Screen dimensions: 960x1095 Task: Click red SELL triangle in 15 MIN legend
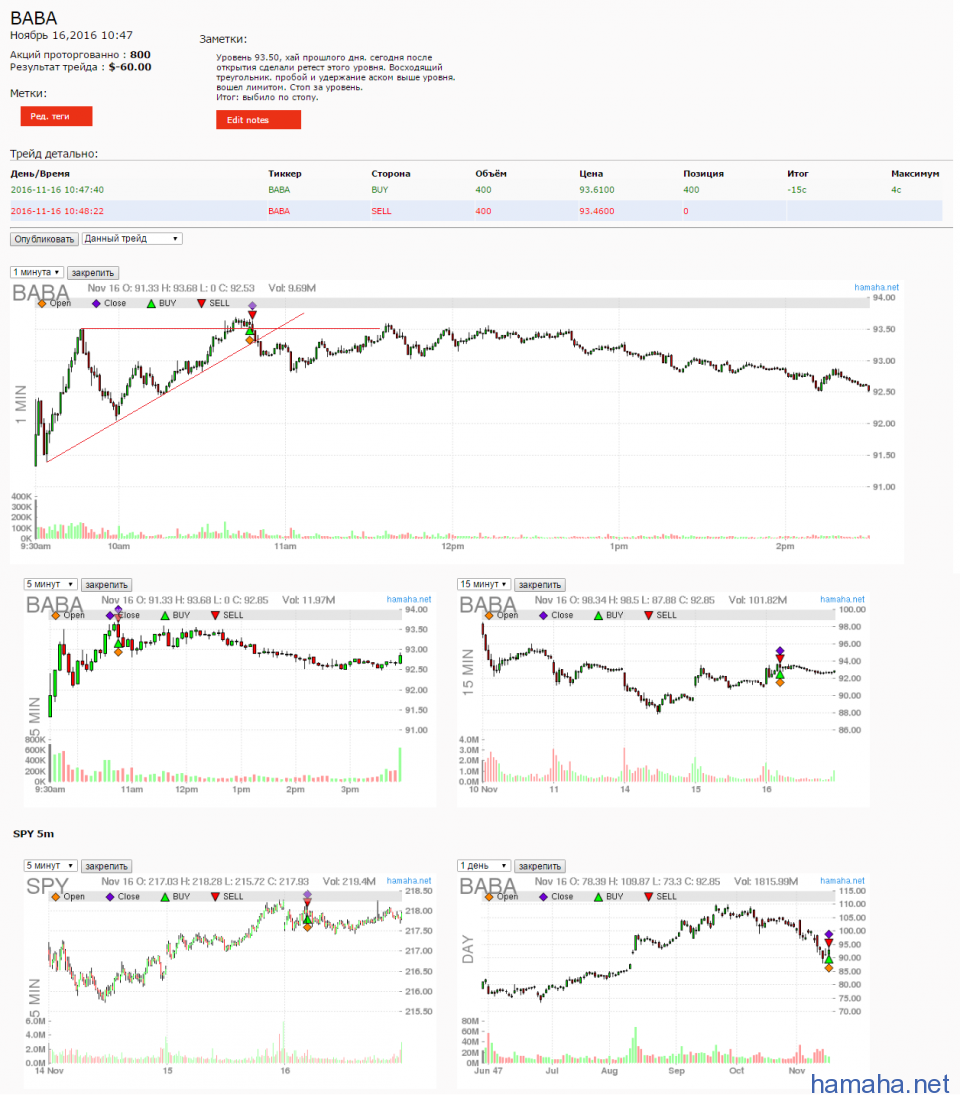(x=649, y=616)
